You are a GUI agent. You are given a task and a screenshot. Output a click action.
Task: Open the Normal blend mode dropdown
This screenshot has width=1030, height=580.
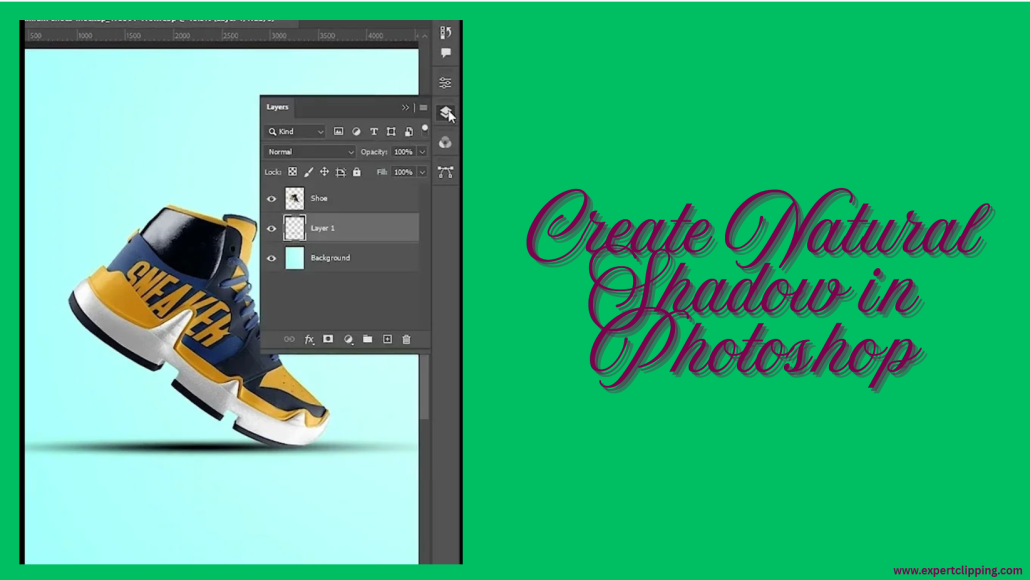(309, 152)
